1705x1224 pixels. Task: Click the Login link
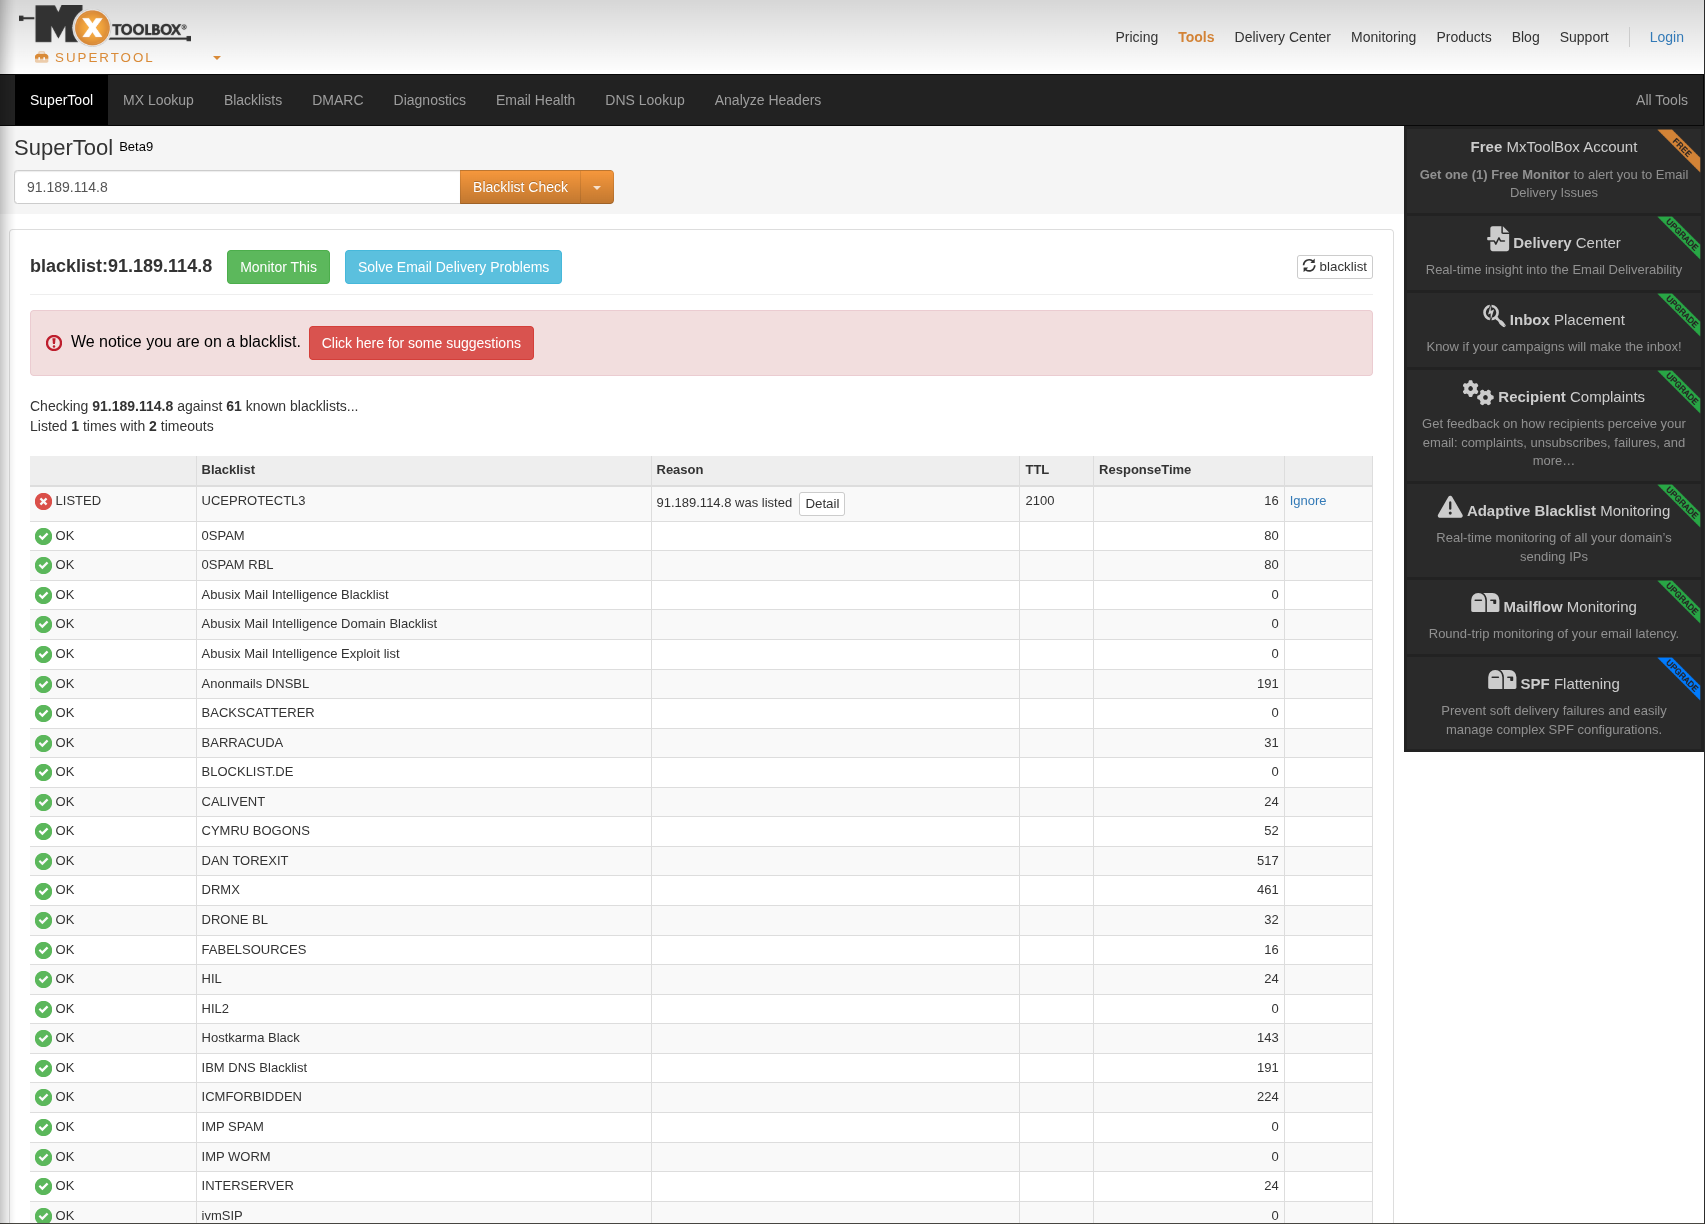[1666, 37]
